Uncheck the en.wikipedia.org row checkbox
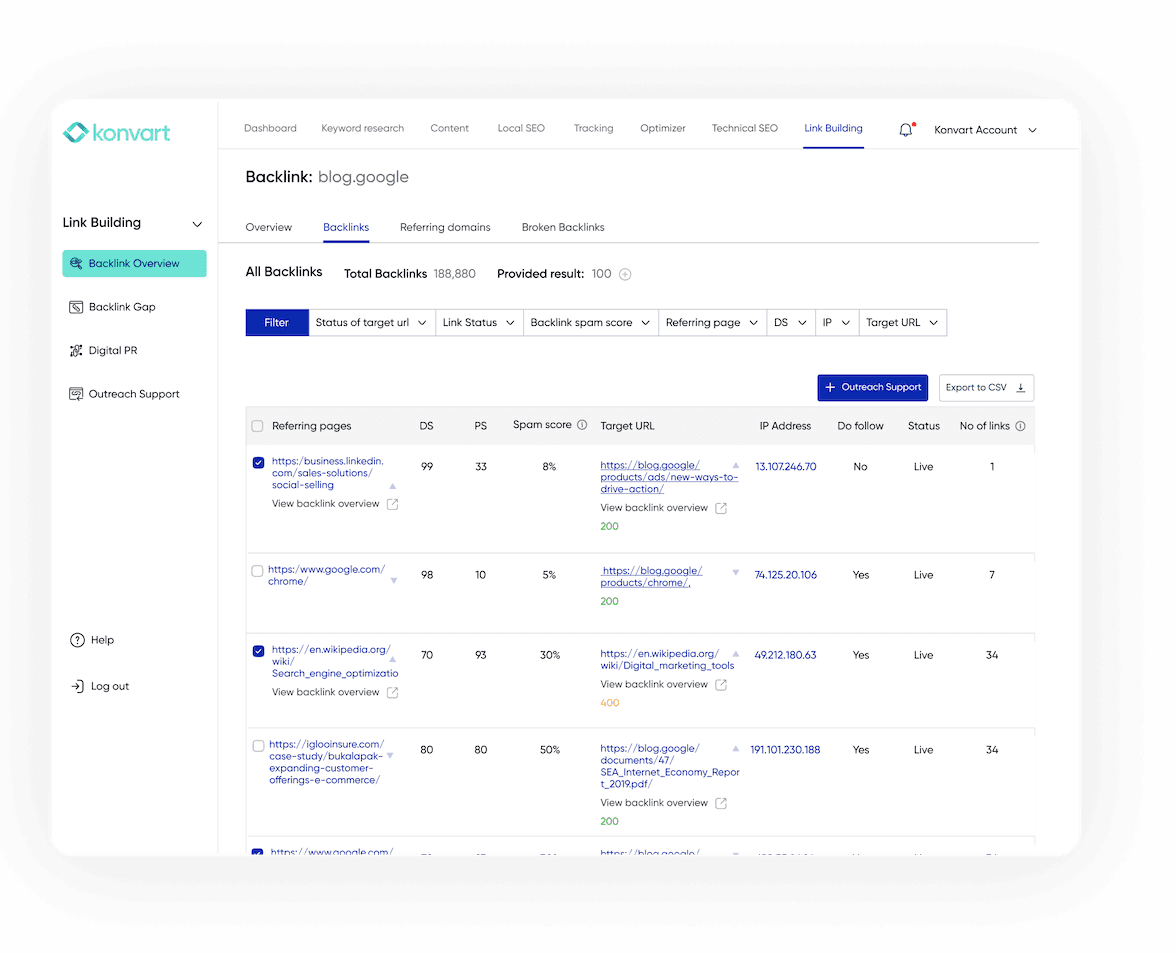 (258, 651)
